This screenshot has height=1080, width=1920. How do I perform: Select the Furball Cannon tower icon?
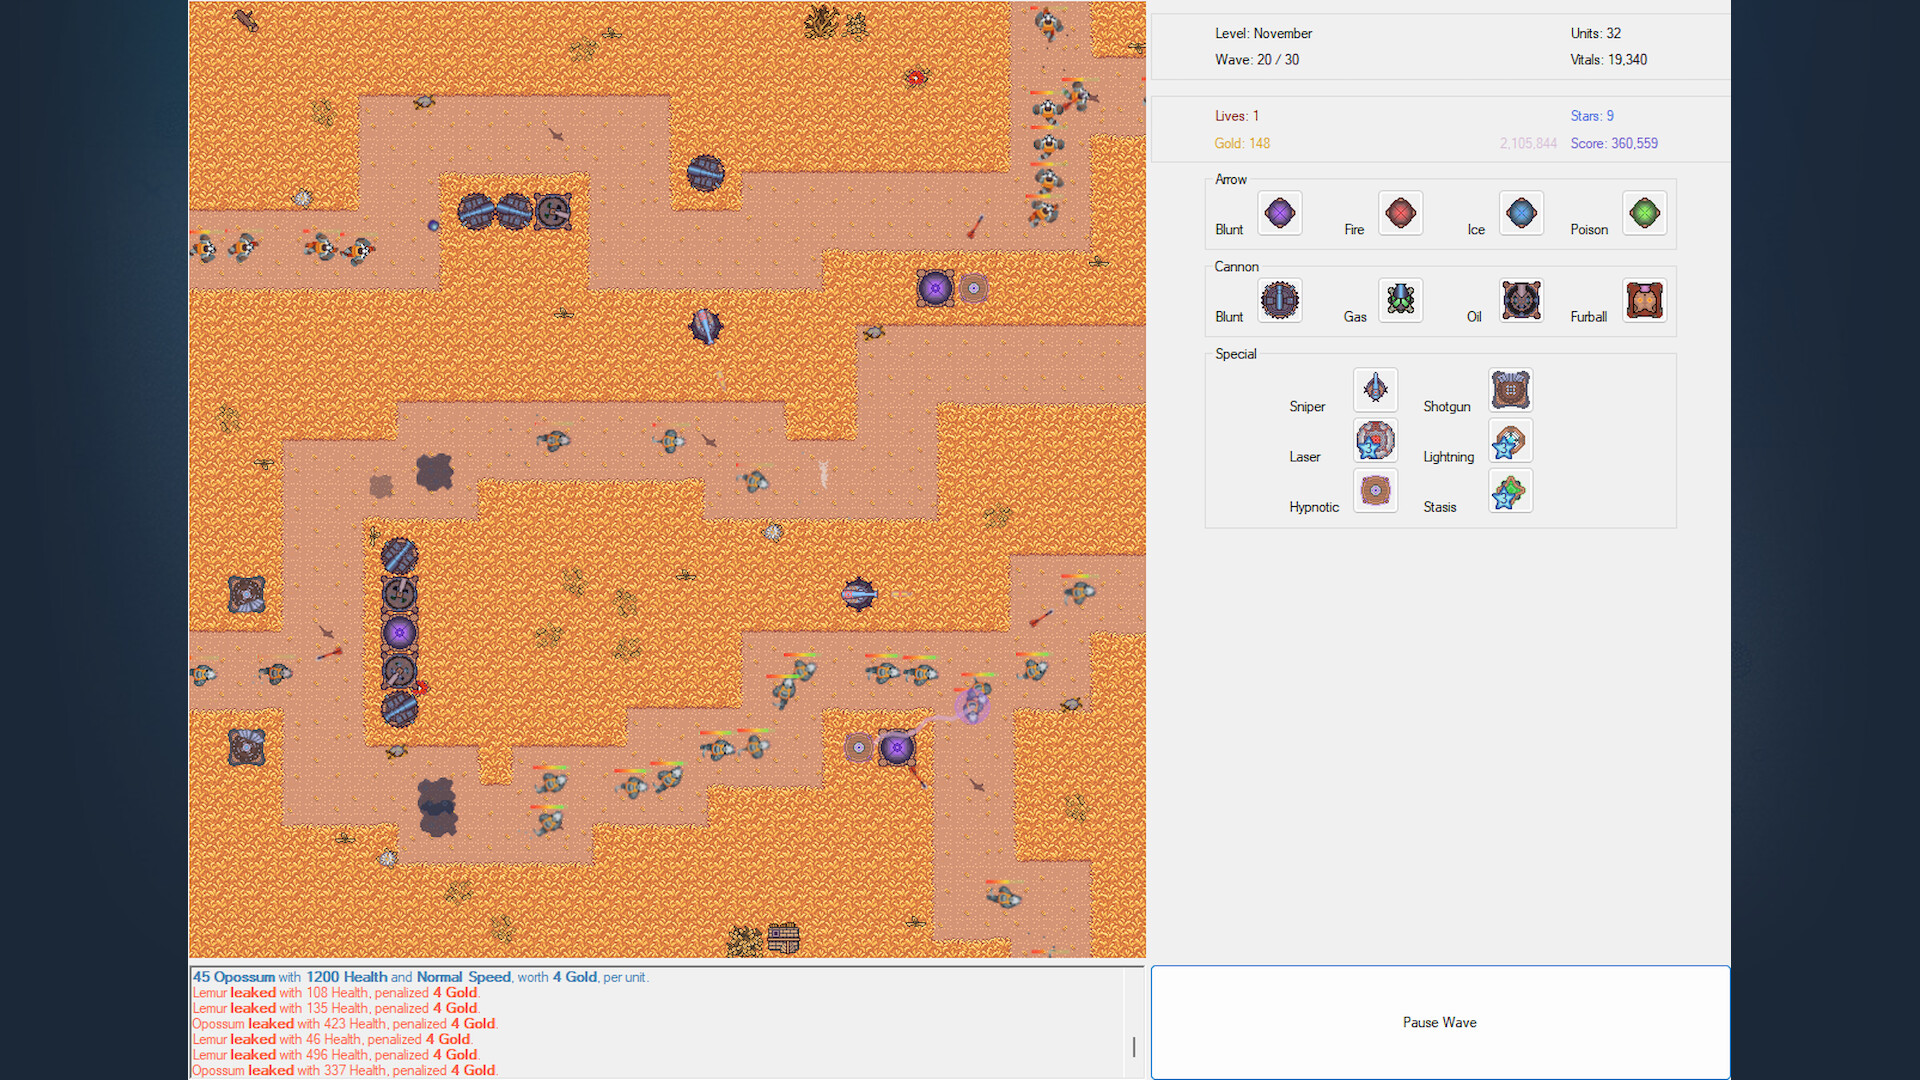tap(1644, 300)
